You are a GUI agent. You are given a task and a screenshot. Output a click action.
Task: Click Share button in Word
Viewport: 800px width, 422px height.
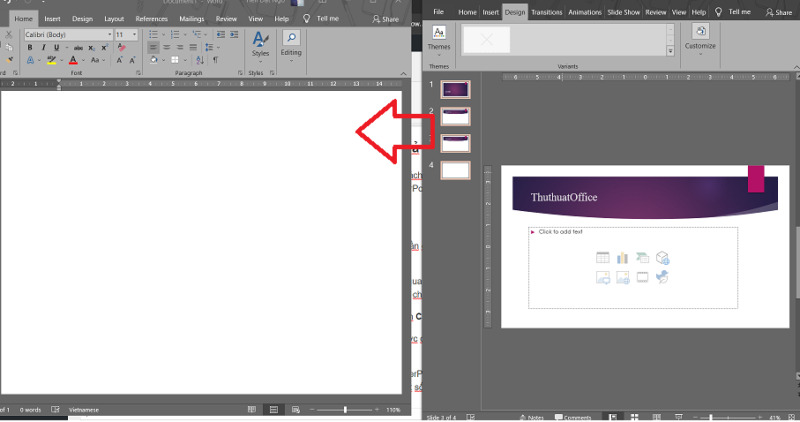pos(386,19)
